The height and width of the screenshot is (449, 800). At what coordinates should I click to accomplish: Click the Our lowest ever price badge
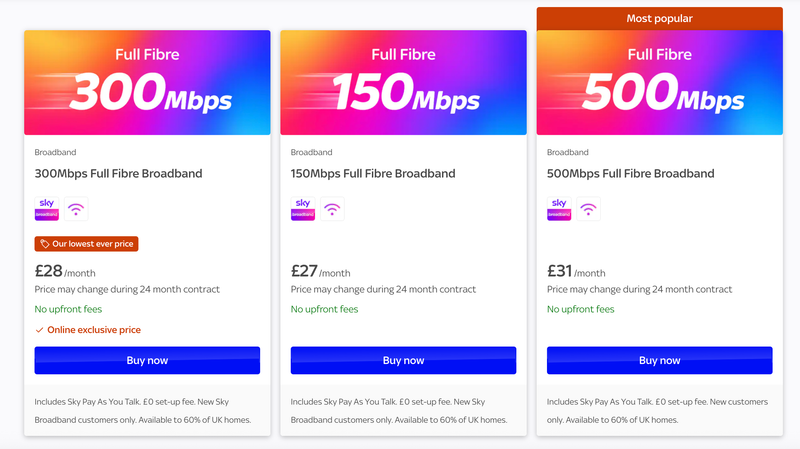[87, 243]
